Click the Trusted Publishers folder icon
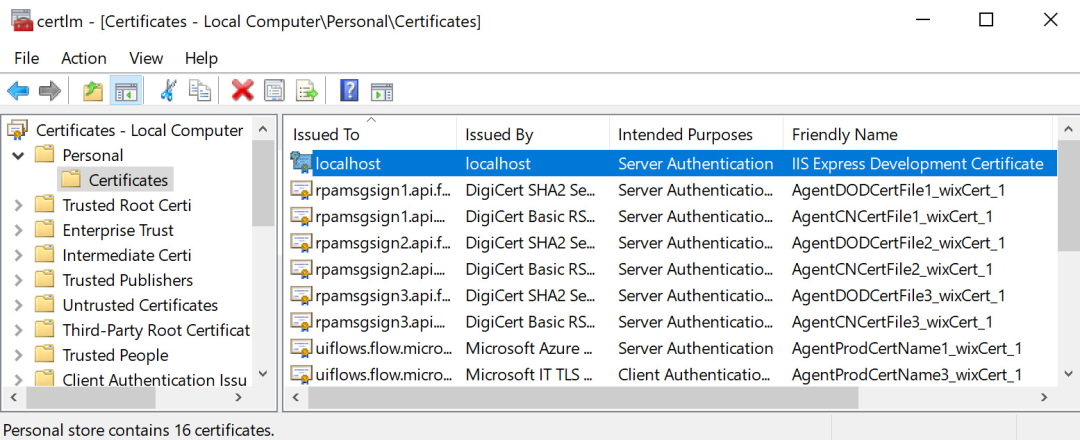This screenshot has width=1080, height=440. [45, 280]
